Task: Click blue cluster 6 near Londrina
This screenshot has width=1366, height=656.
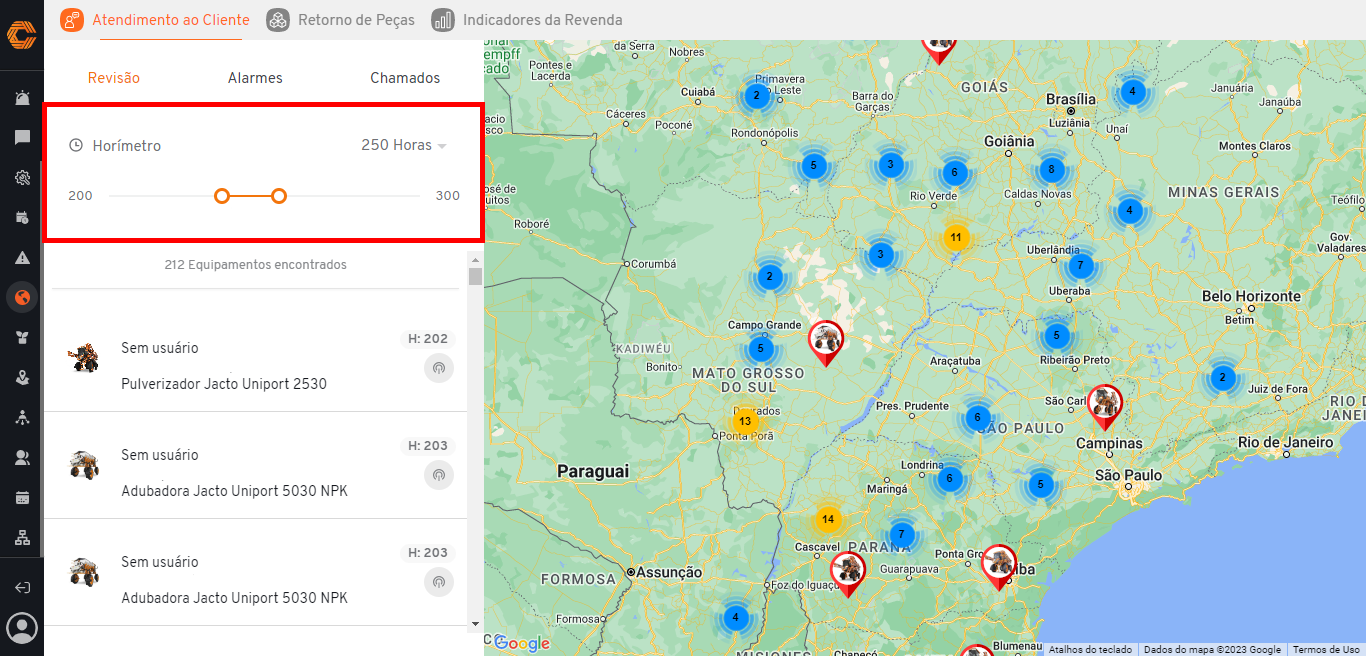Action: (950, 478)
